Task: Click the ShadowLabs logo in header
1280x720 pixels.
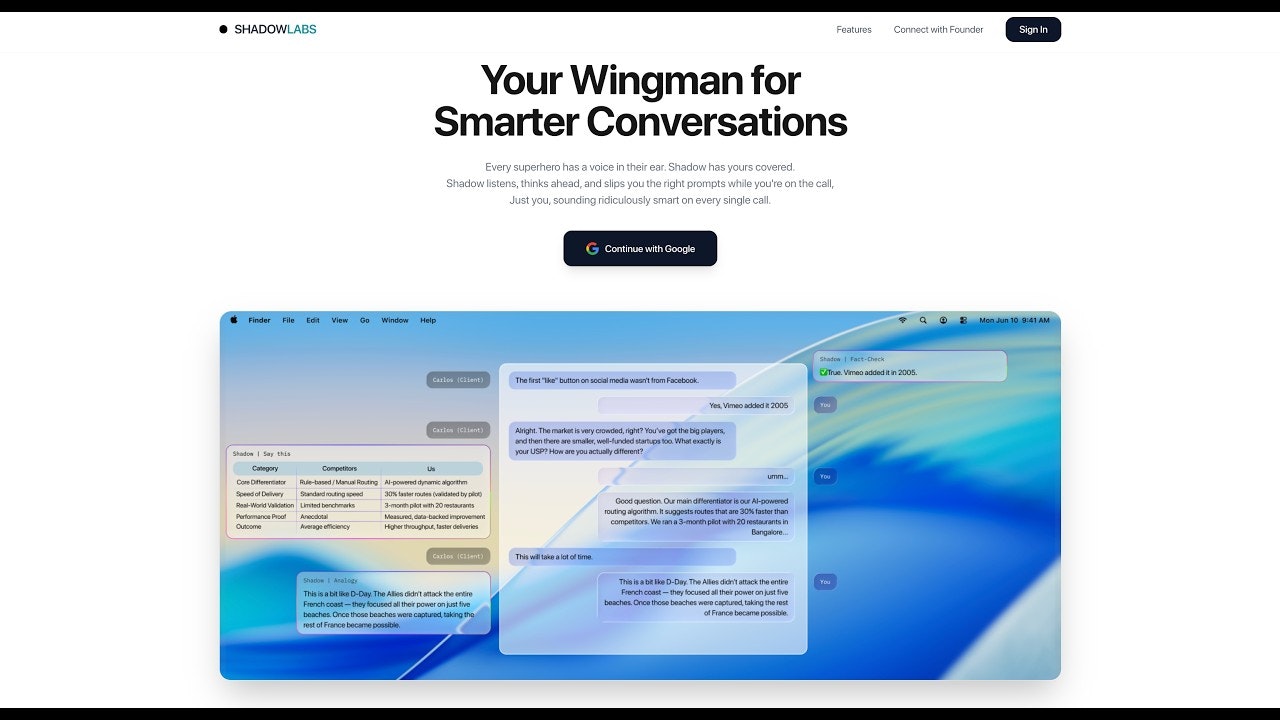Action: click(x=268, y=29)
